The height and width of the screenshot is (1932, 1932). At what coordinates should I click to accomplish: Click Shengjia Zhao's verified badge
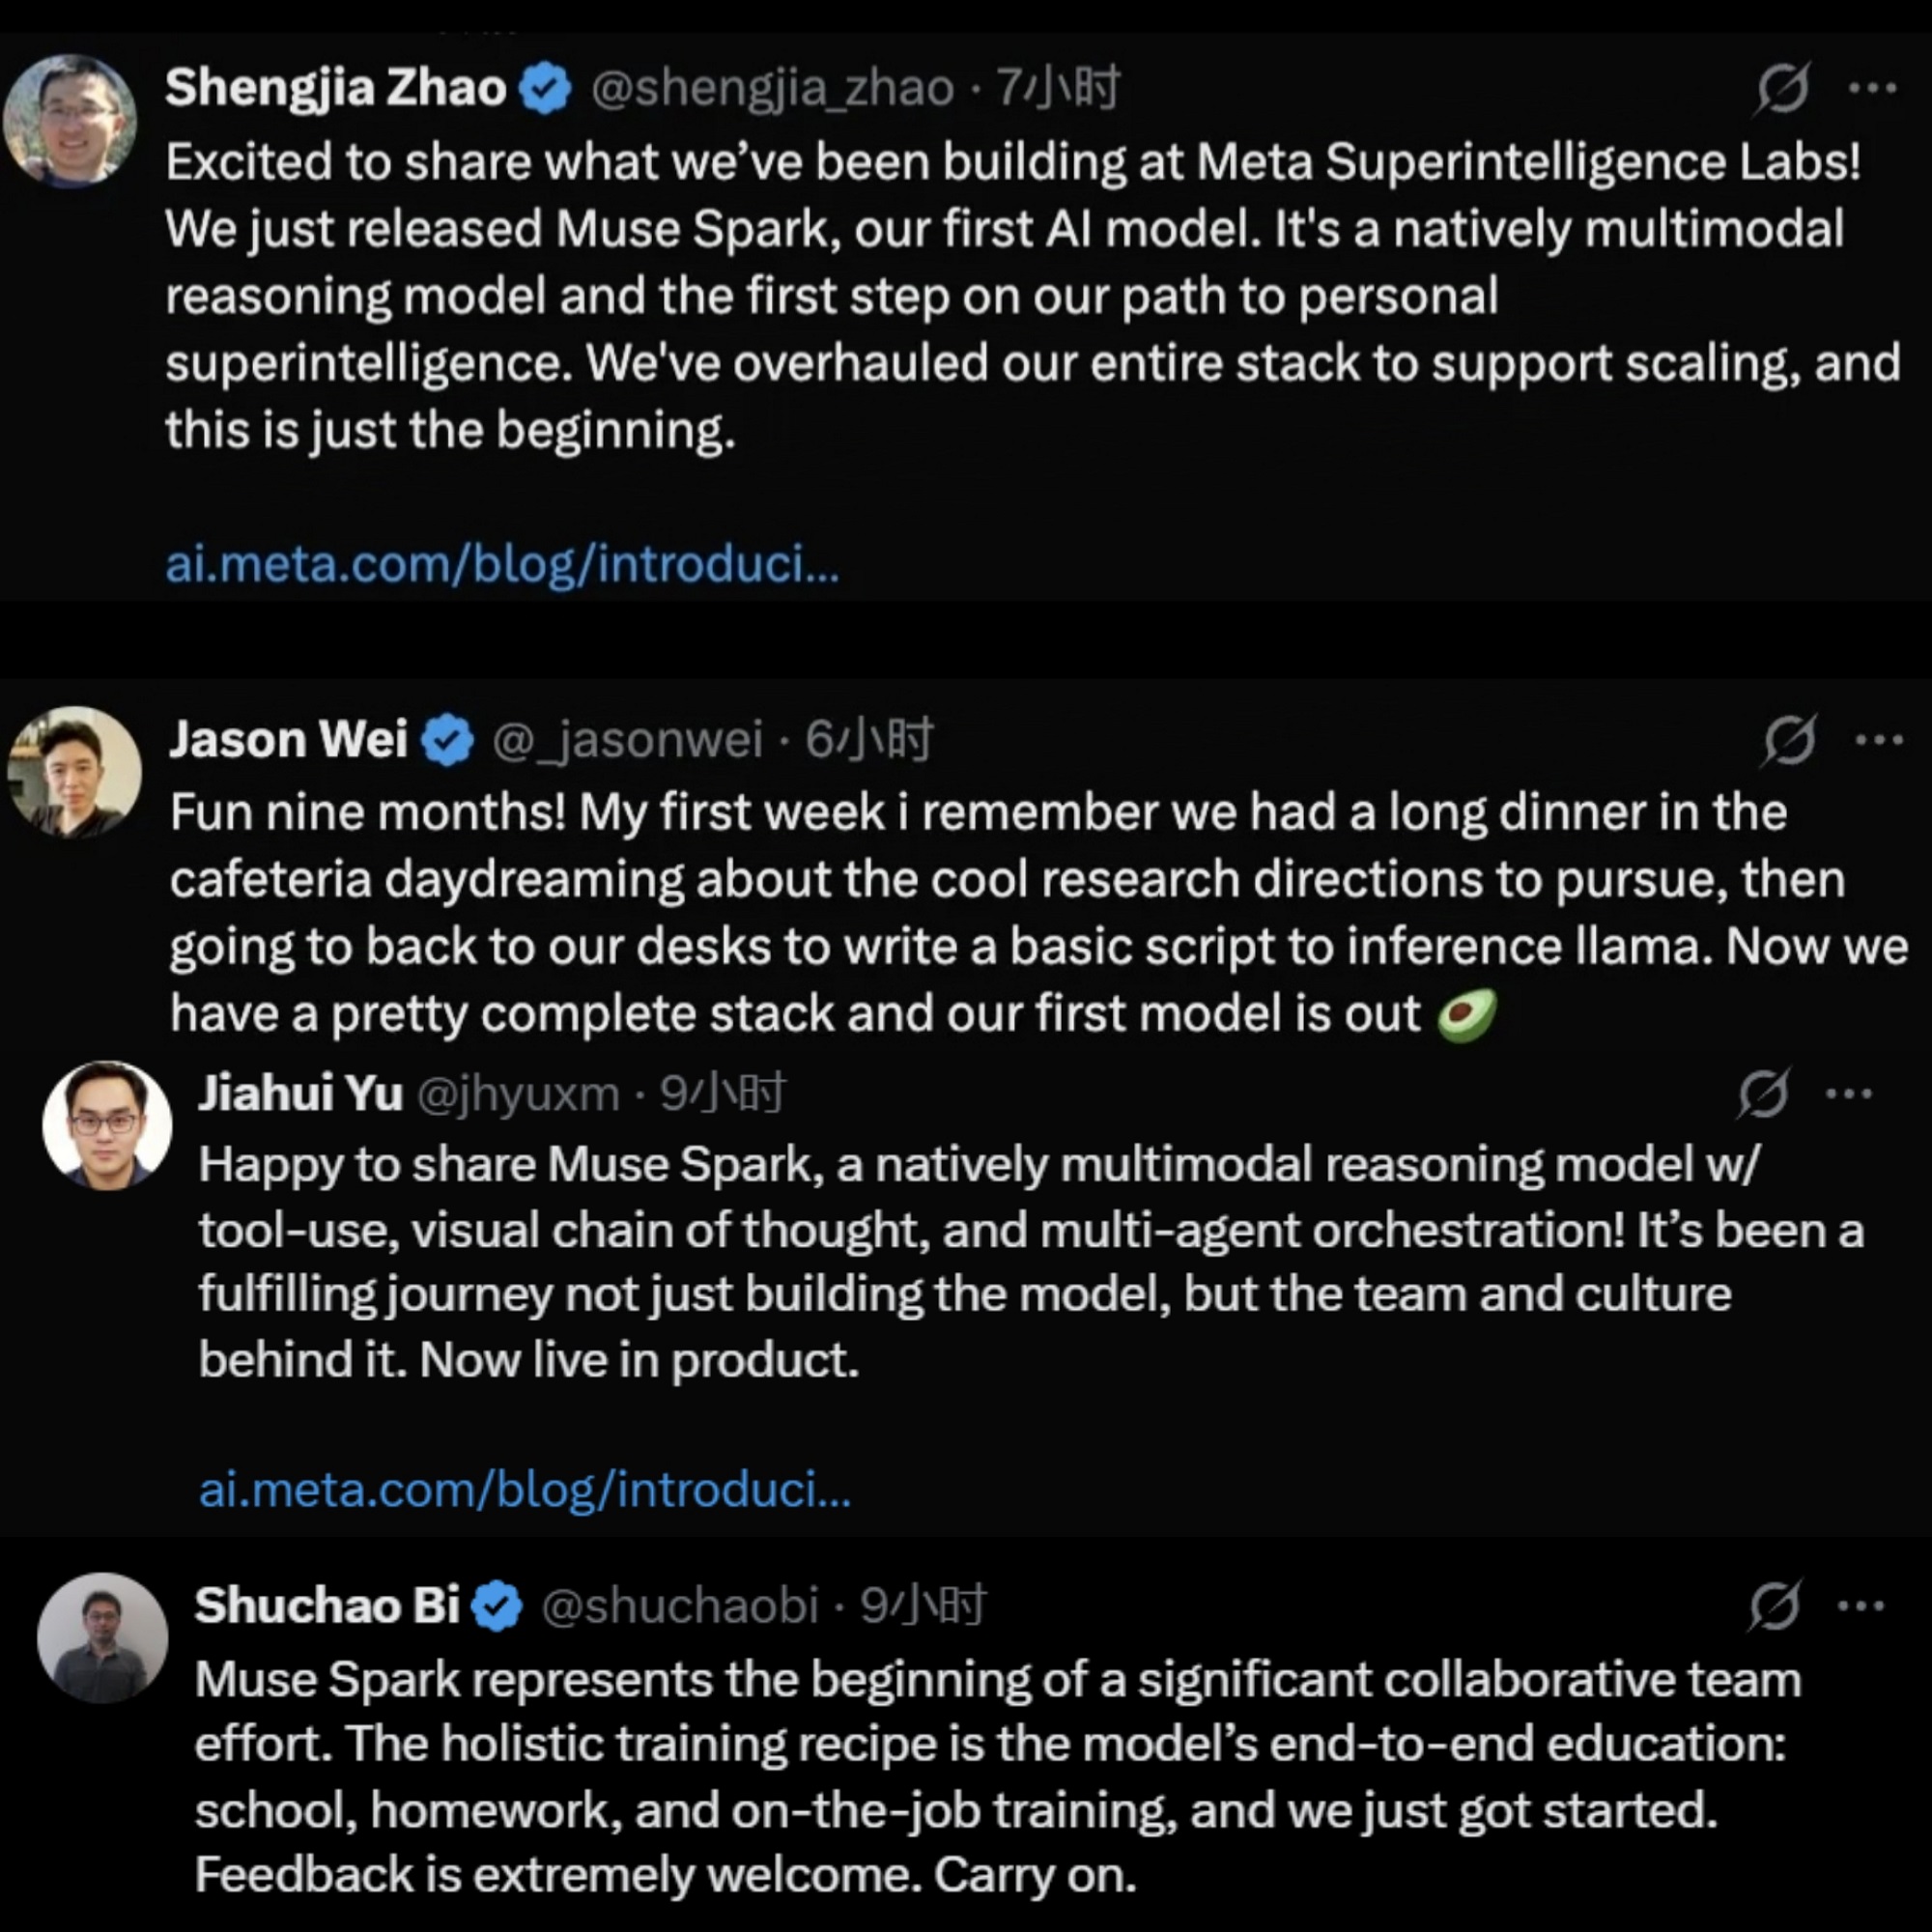543,86
